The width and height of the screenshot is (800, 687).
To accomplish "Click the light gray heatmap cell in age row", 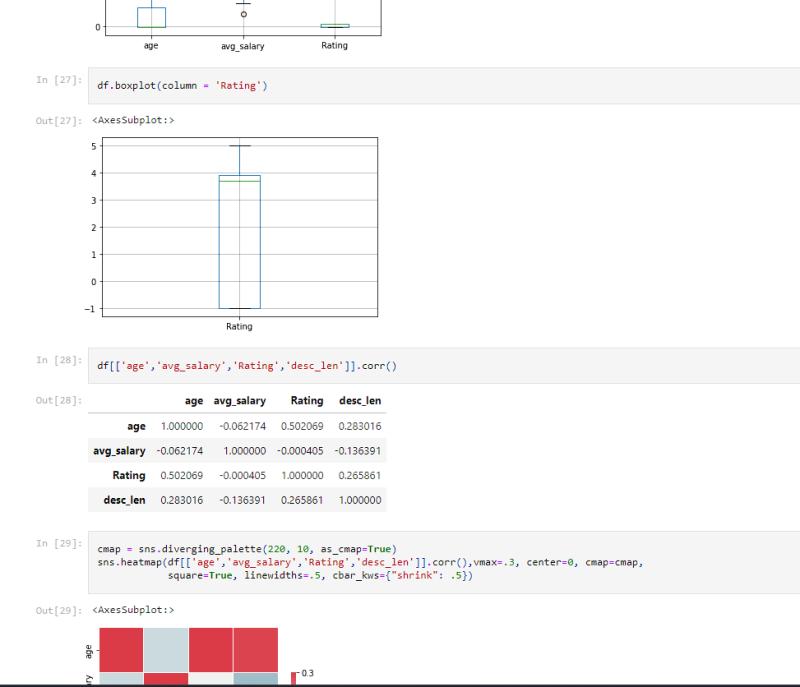I will coord(165,649).
